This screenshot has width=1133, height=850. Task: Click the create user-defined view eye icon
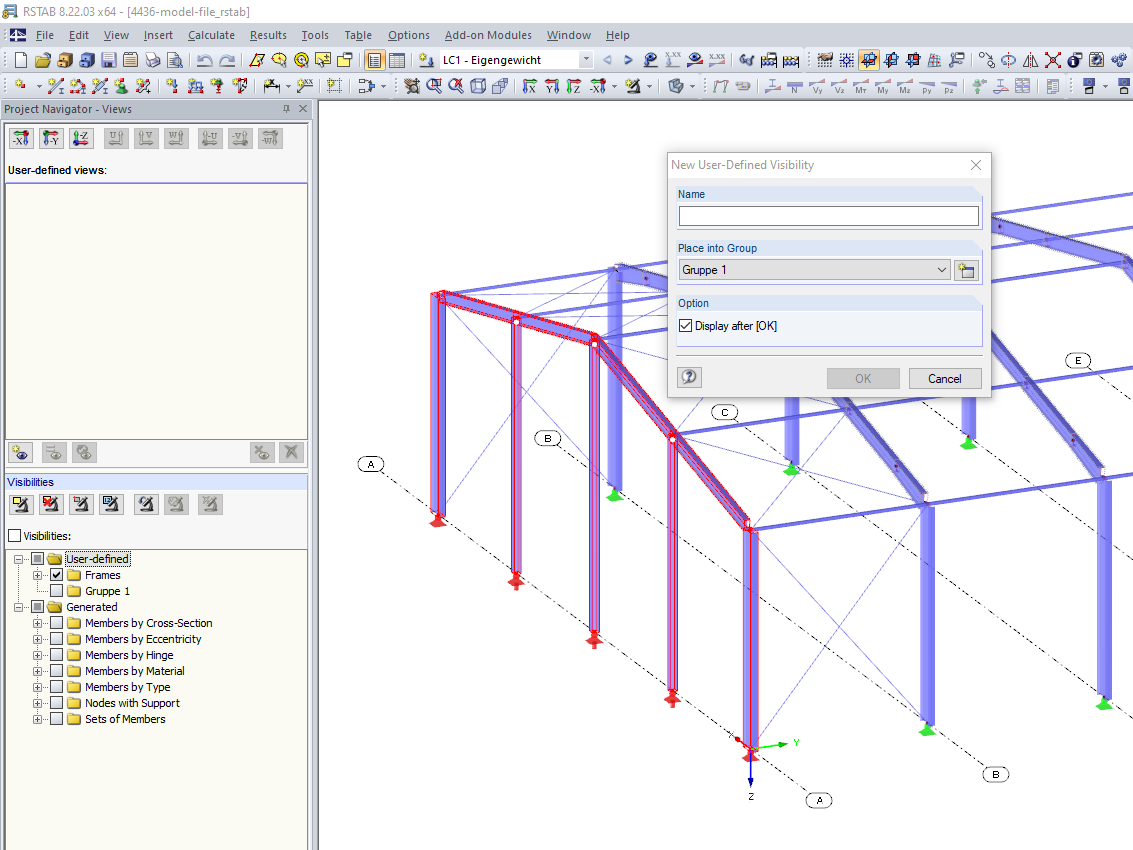21,452
